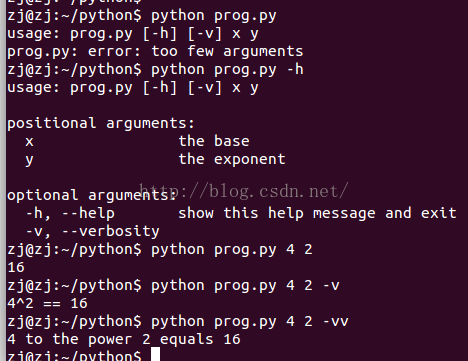
Task: Click the 'python prog.py 4 2' command
Action: [x=232, y=250]
